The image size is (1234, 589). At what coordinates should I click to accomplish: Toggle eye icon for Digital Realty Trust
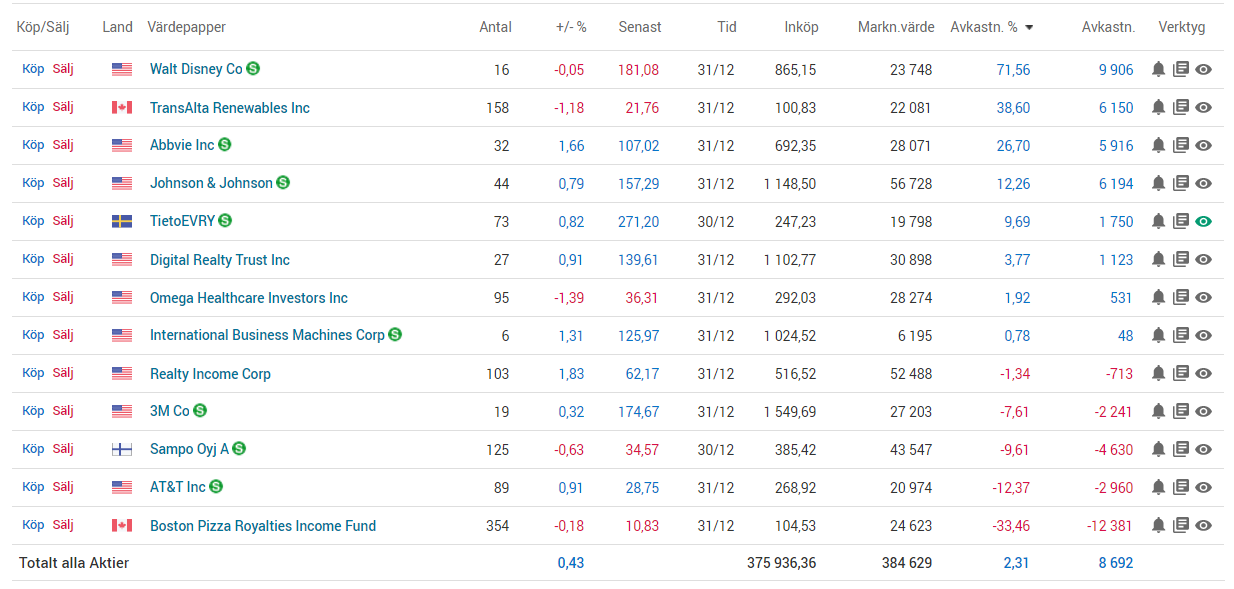click(1204, 259)
